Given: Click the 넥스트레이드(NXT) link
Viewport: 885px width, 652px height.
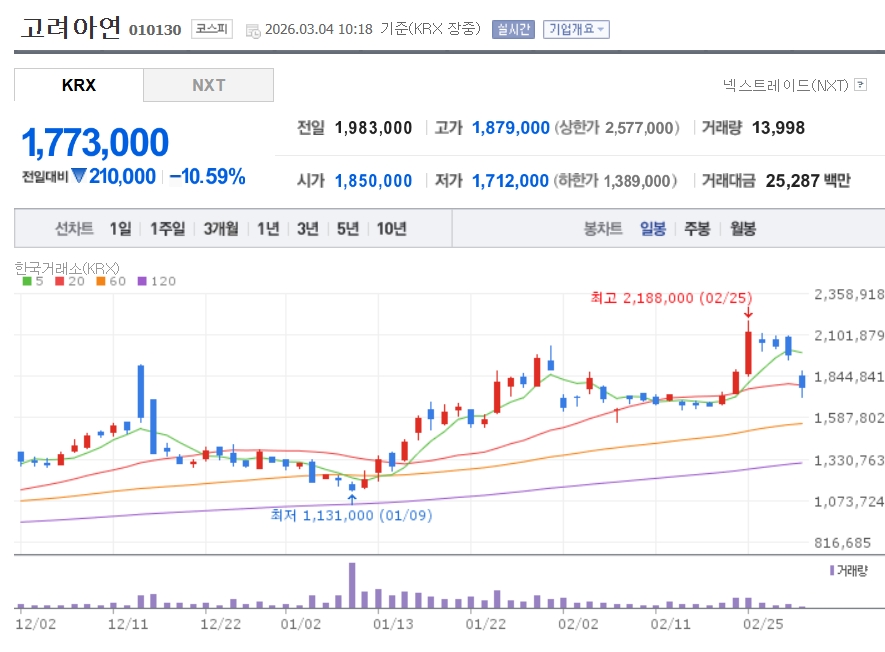Looking at the screenshot, I should (x=785, y=86).
